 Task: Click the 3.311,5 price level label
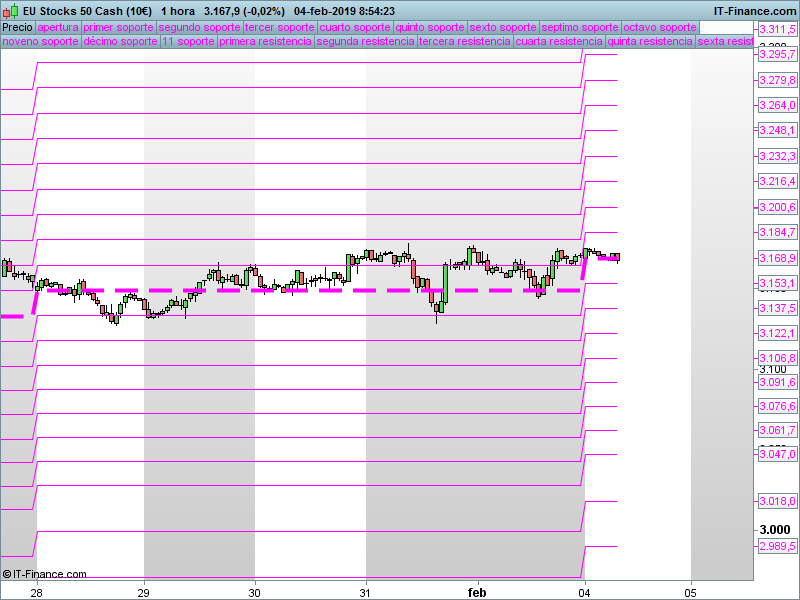coord(777,30)
